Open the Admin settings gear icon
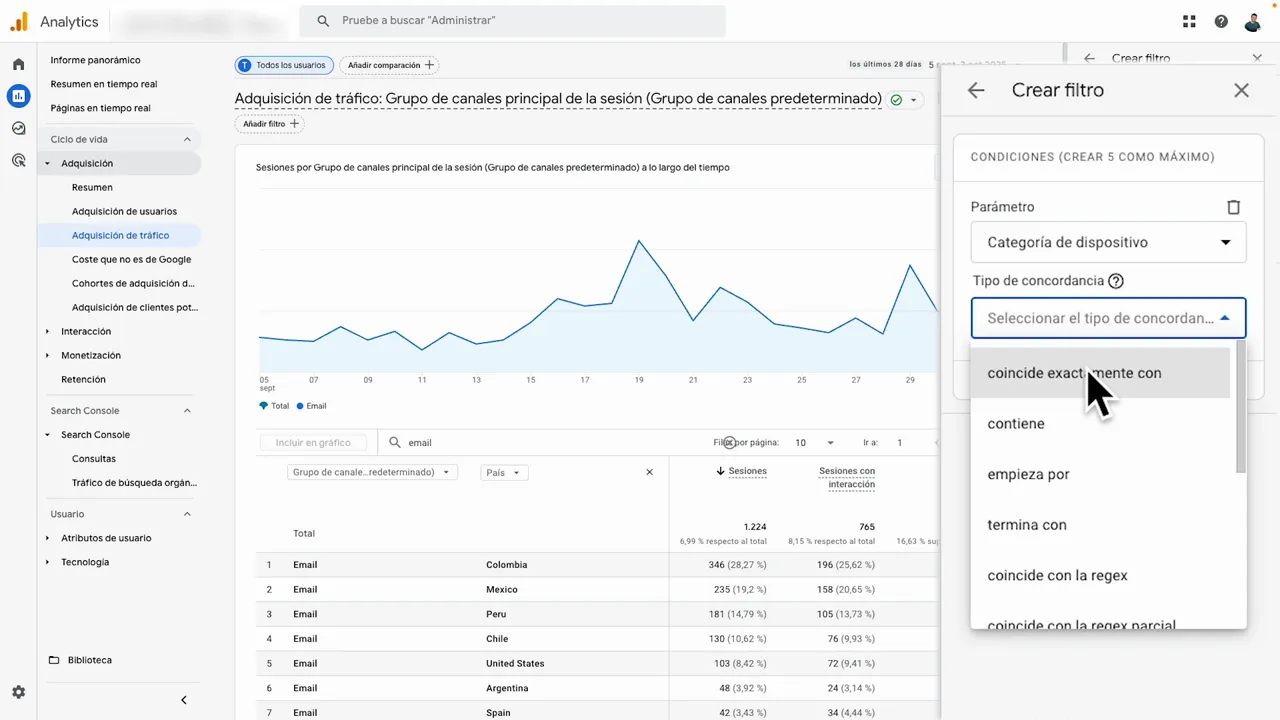 coord(18,692)
